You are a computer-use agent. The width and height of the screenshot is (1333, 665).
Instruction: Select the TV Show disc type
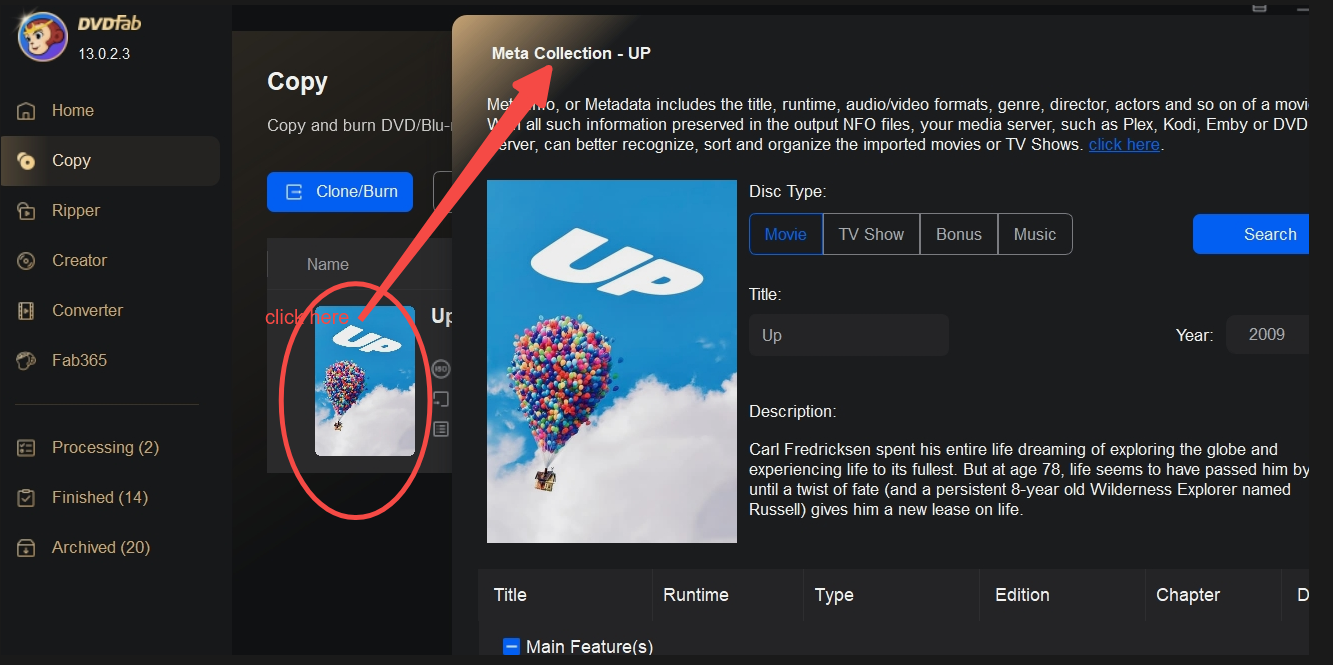tap(871, 234)
